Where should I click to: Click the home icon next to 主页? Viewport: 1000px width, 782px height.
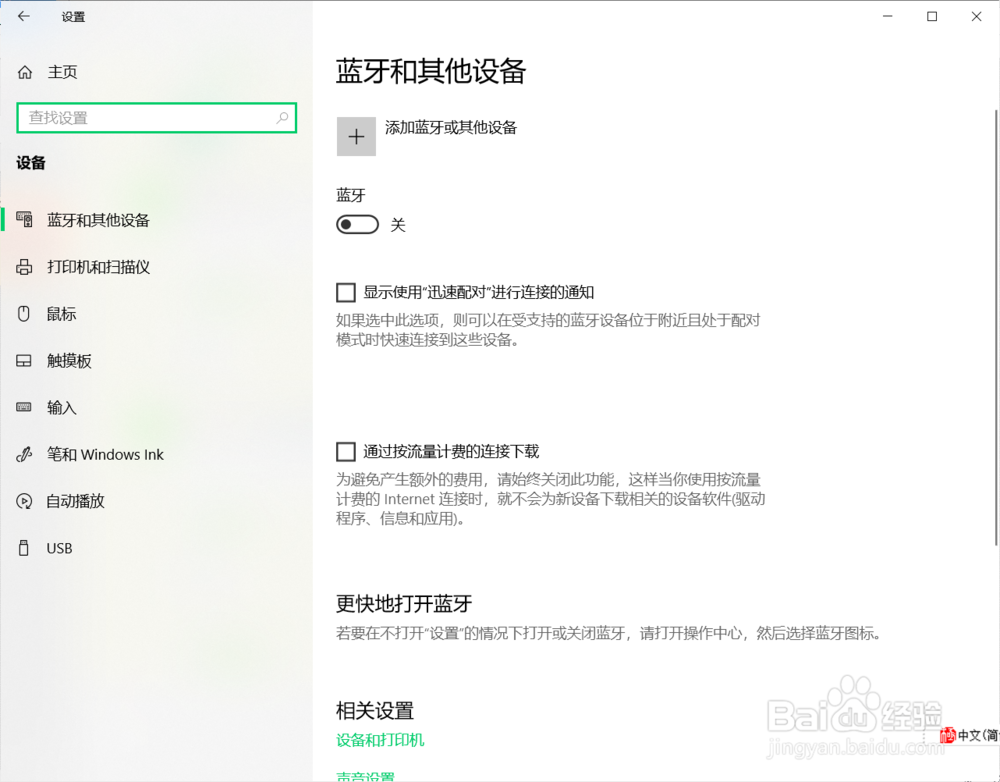[23, 71]
